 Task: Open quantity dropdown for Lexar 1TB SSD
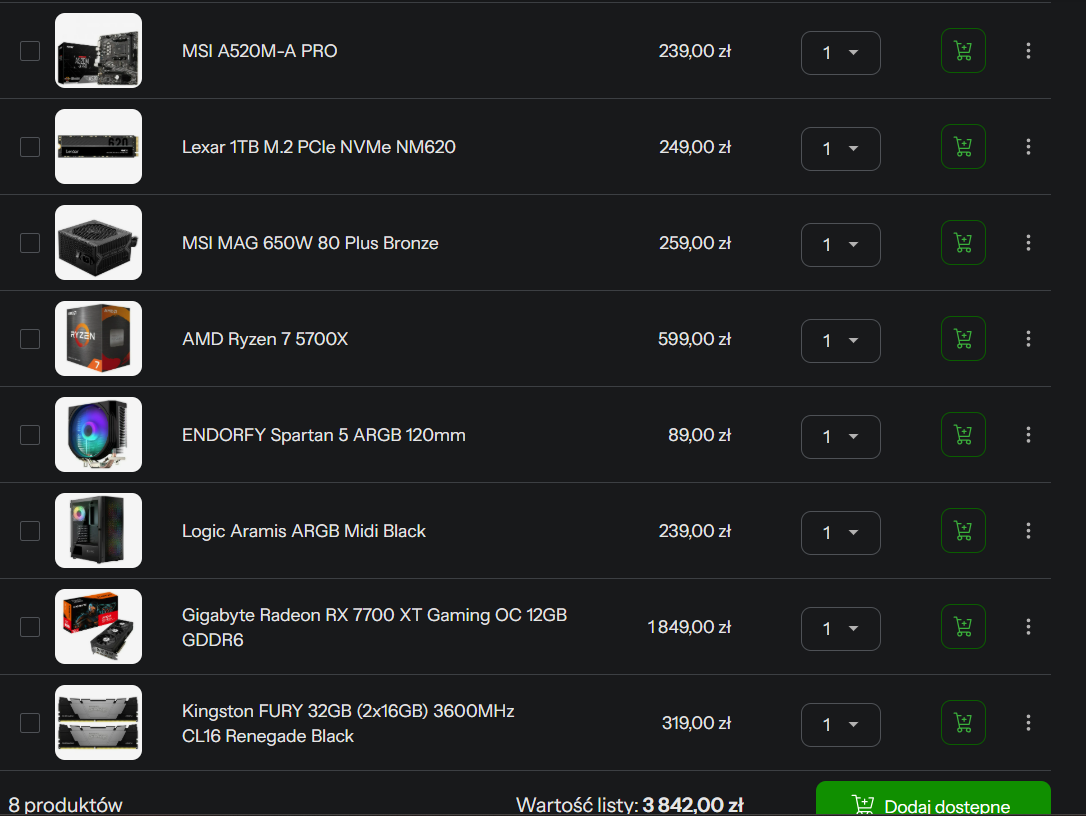coord(841,149)
